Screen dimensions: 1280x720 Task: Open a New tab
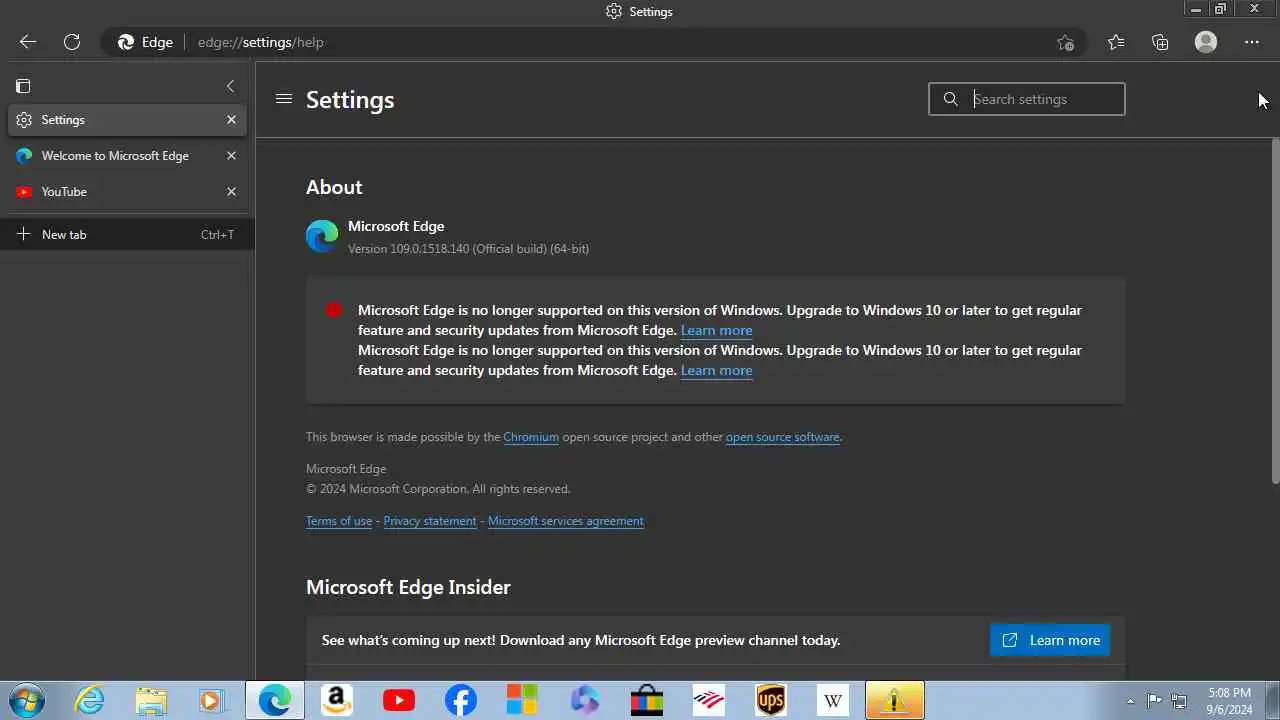[x=127, y=235]
